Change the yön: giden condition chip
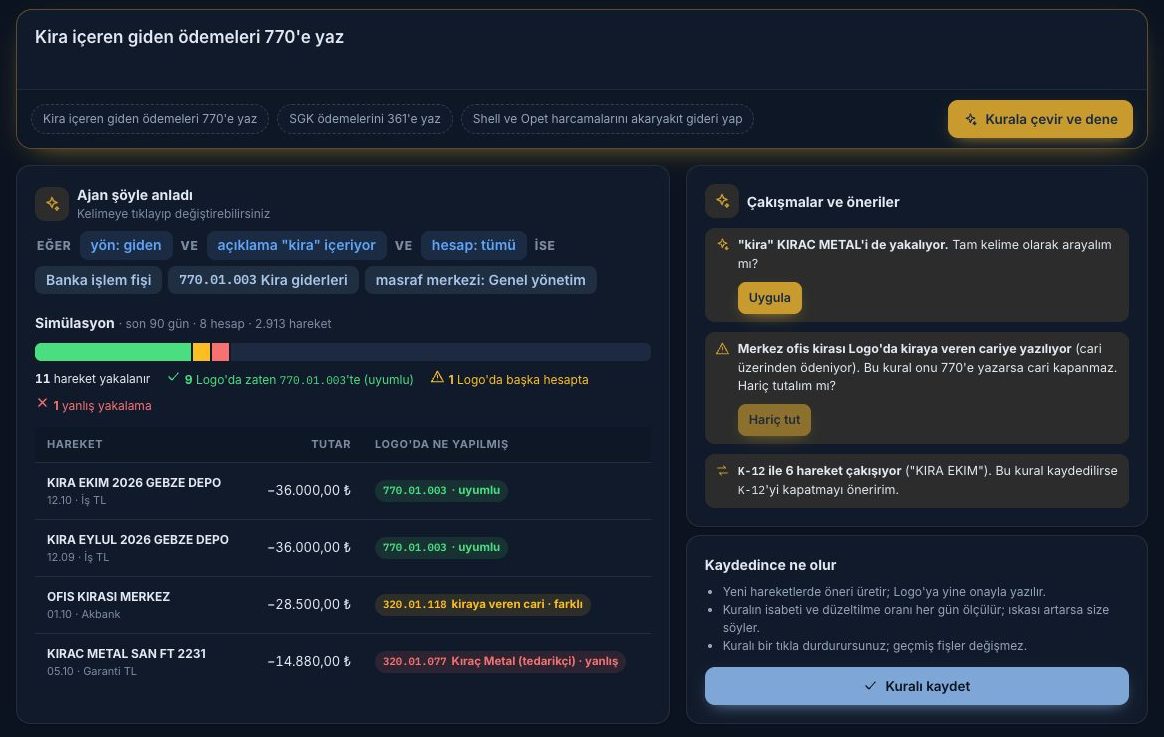The image size is (1164, 737). click(126, 246)
